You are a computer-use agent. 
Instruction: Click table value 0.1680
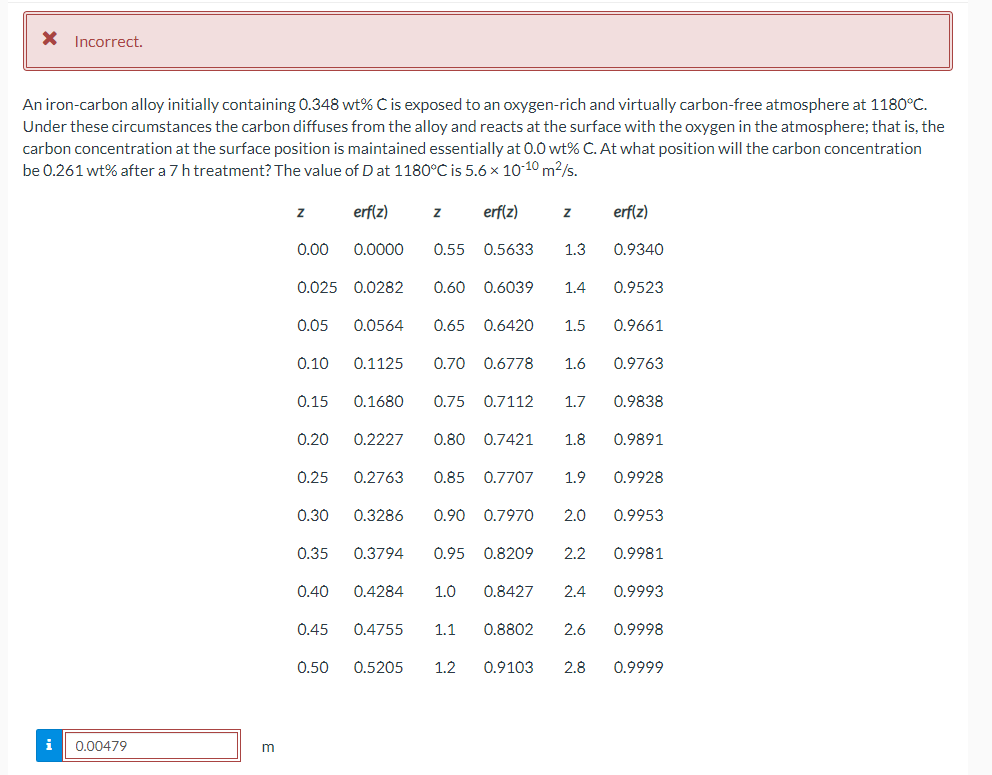pyautogui.click(x=378, y=401)
